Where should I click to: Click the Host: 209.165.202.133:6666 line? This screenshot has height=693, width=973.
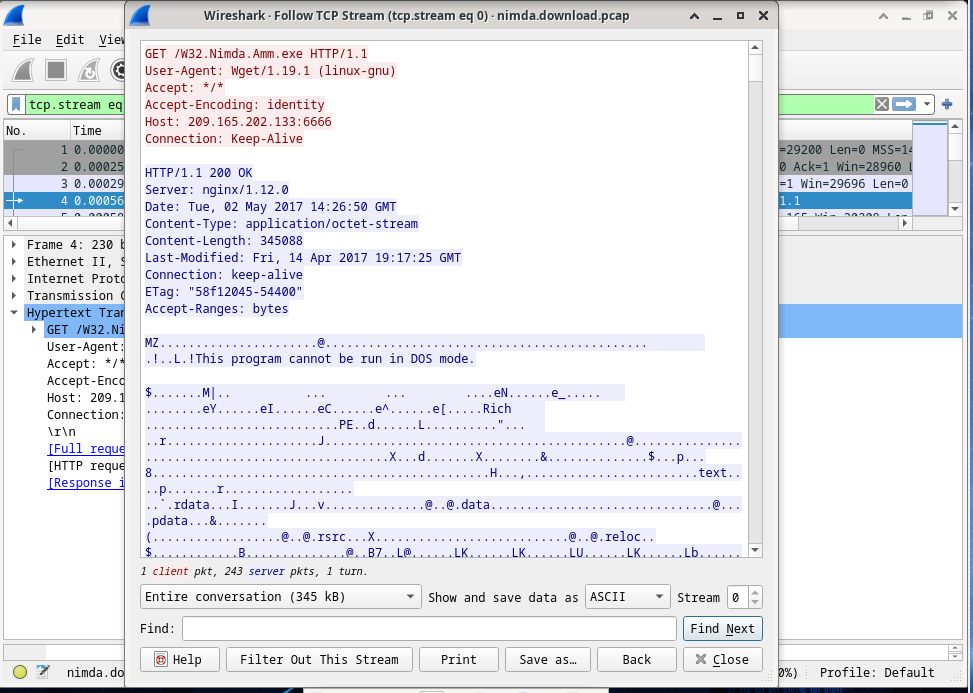(x=238, y=122)
